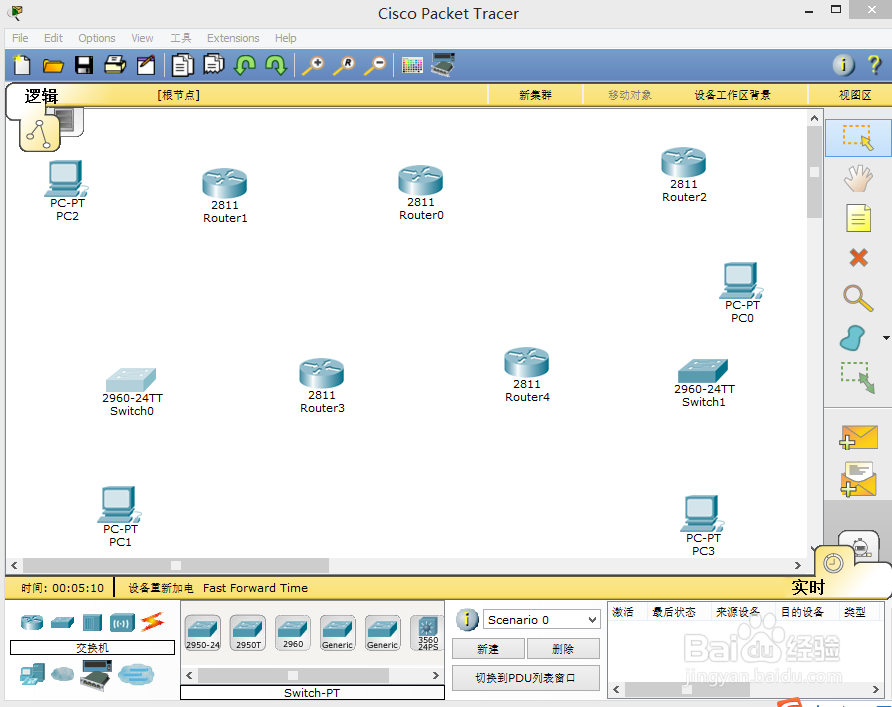This screenshot has width=892, height=707.
Task: Pick the 2950T switch model
Action: [x=248, y=633]
